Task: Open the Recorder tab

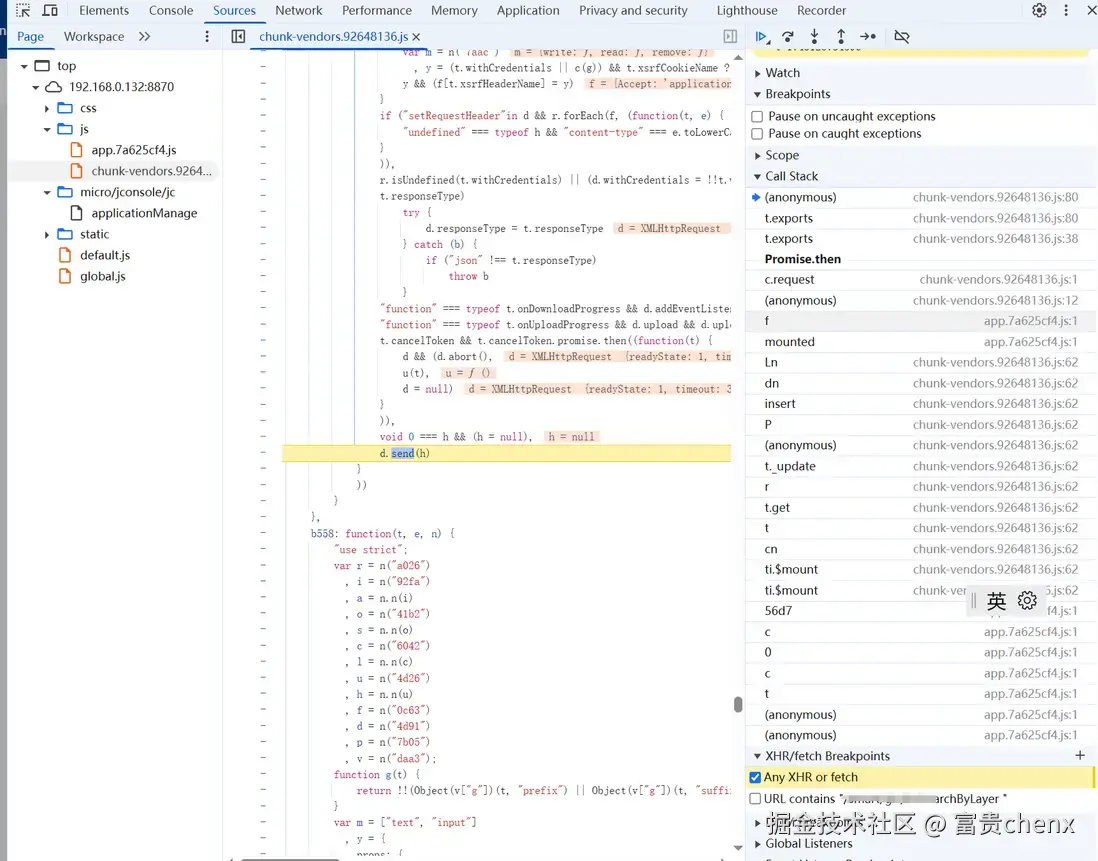Action: pyautogui.click(x=821, y=10)
